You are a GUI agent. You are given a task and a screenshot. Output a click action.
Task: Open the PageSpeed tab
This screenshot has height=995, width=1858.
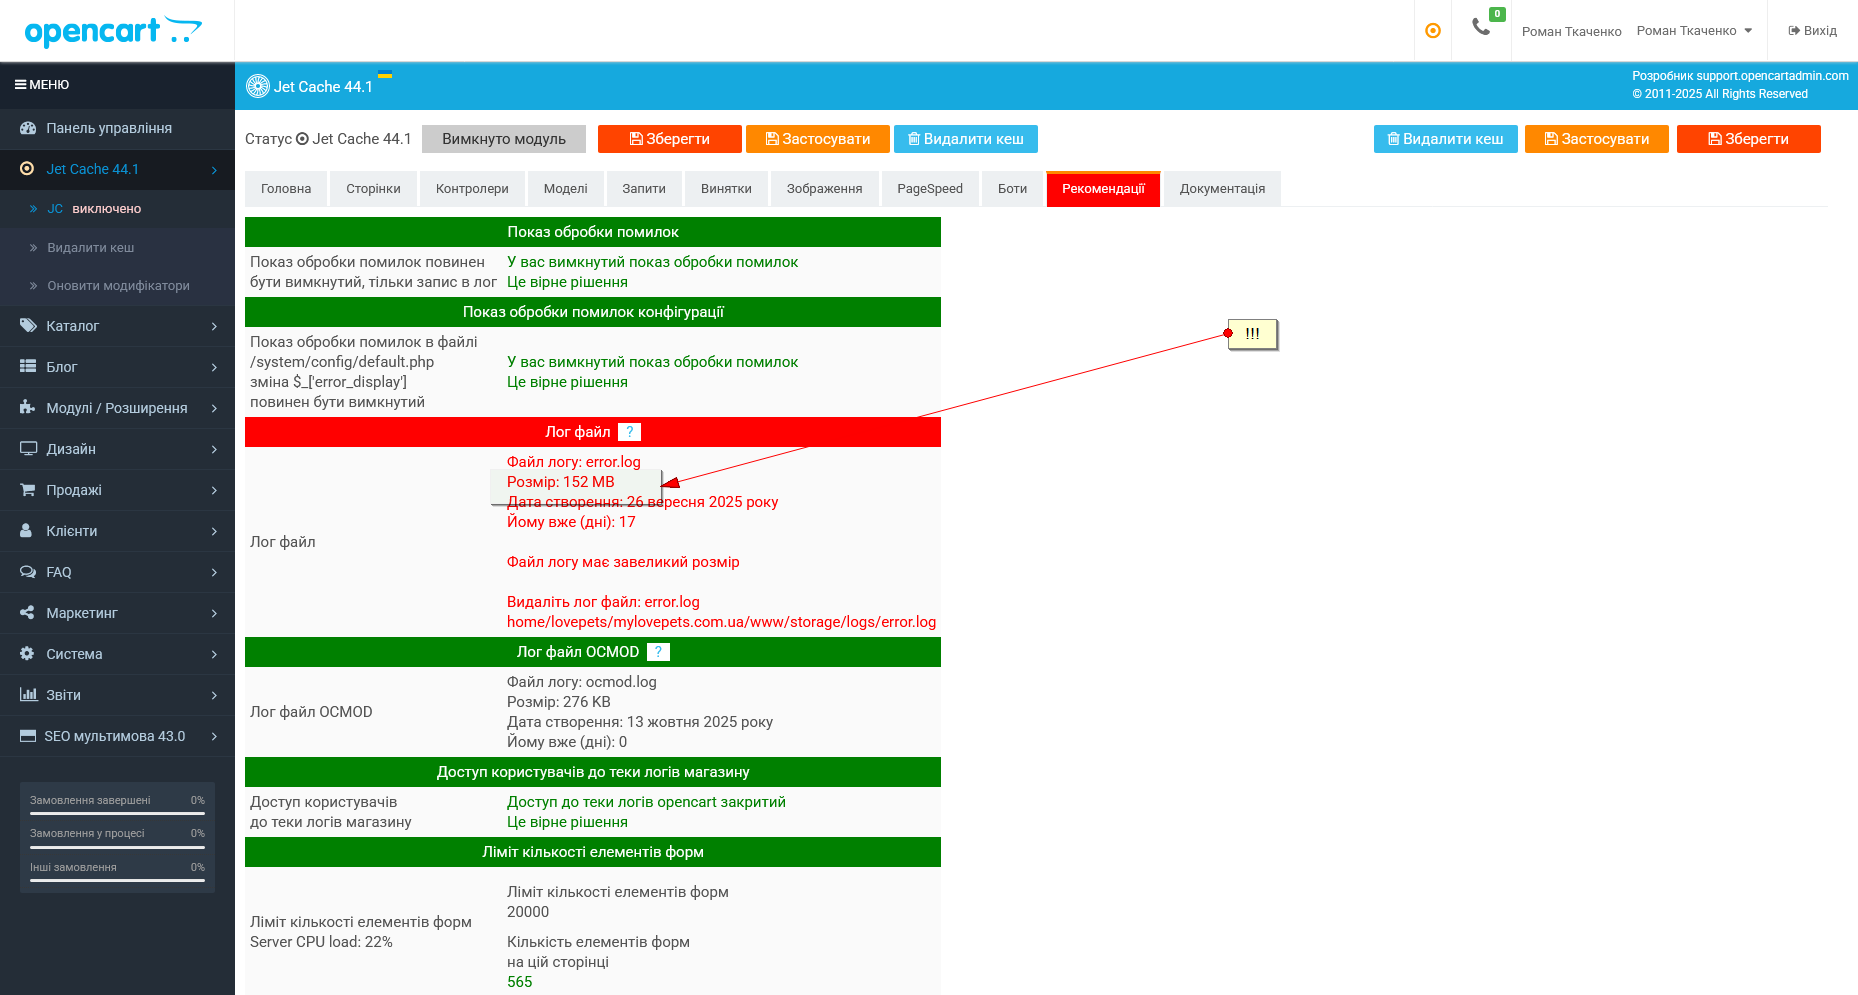coord(930,189)
